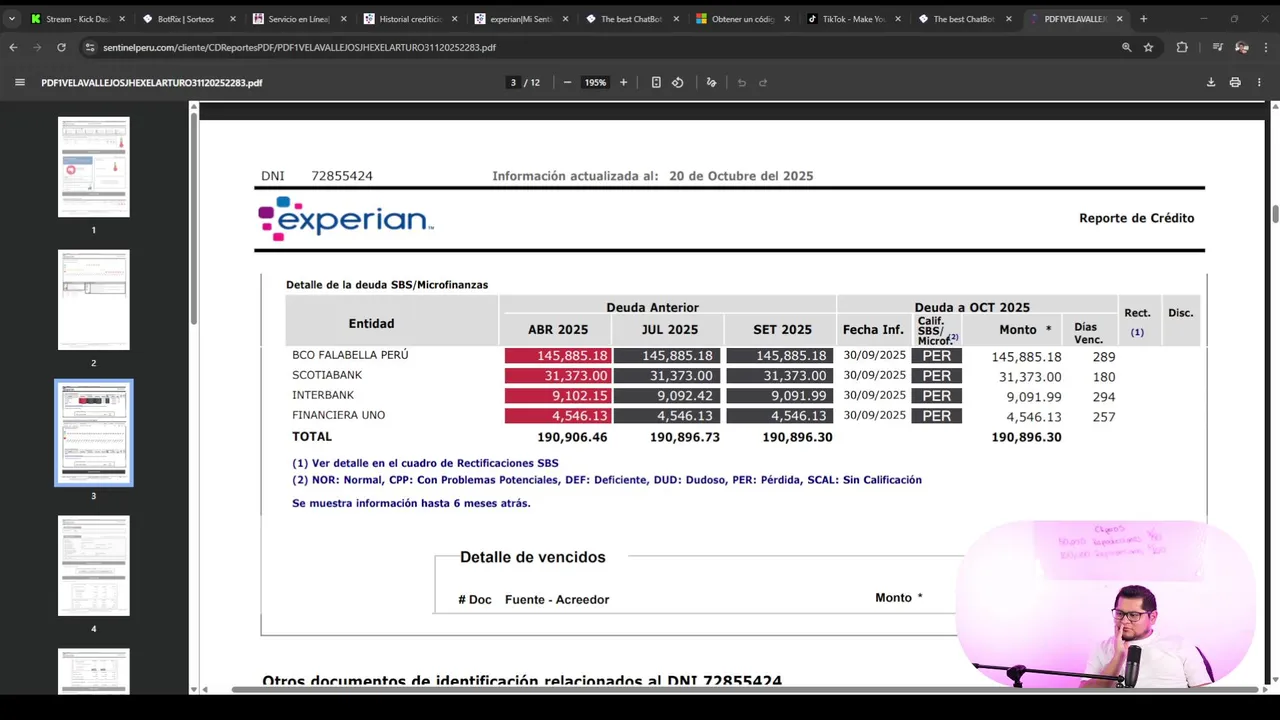
Task: Click the zoom magnifier icon in address bar
Action: pos(1127,47)
